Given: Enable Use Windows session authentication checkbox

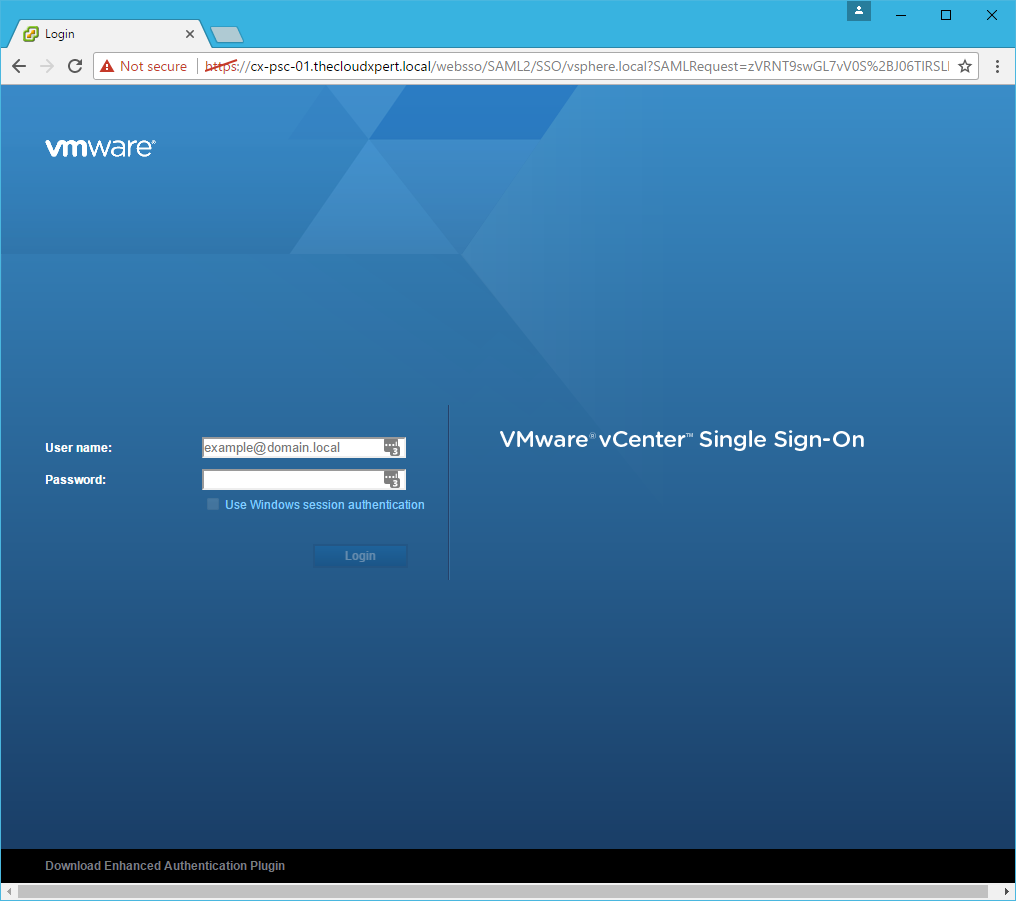Looking at the screenshot, I should [213, 505].
